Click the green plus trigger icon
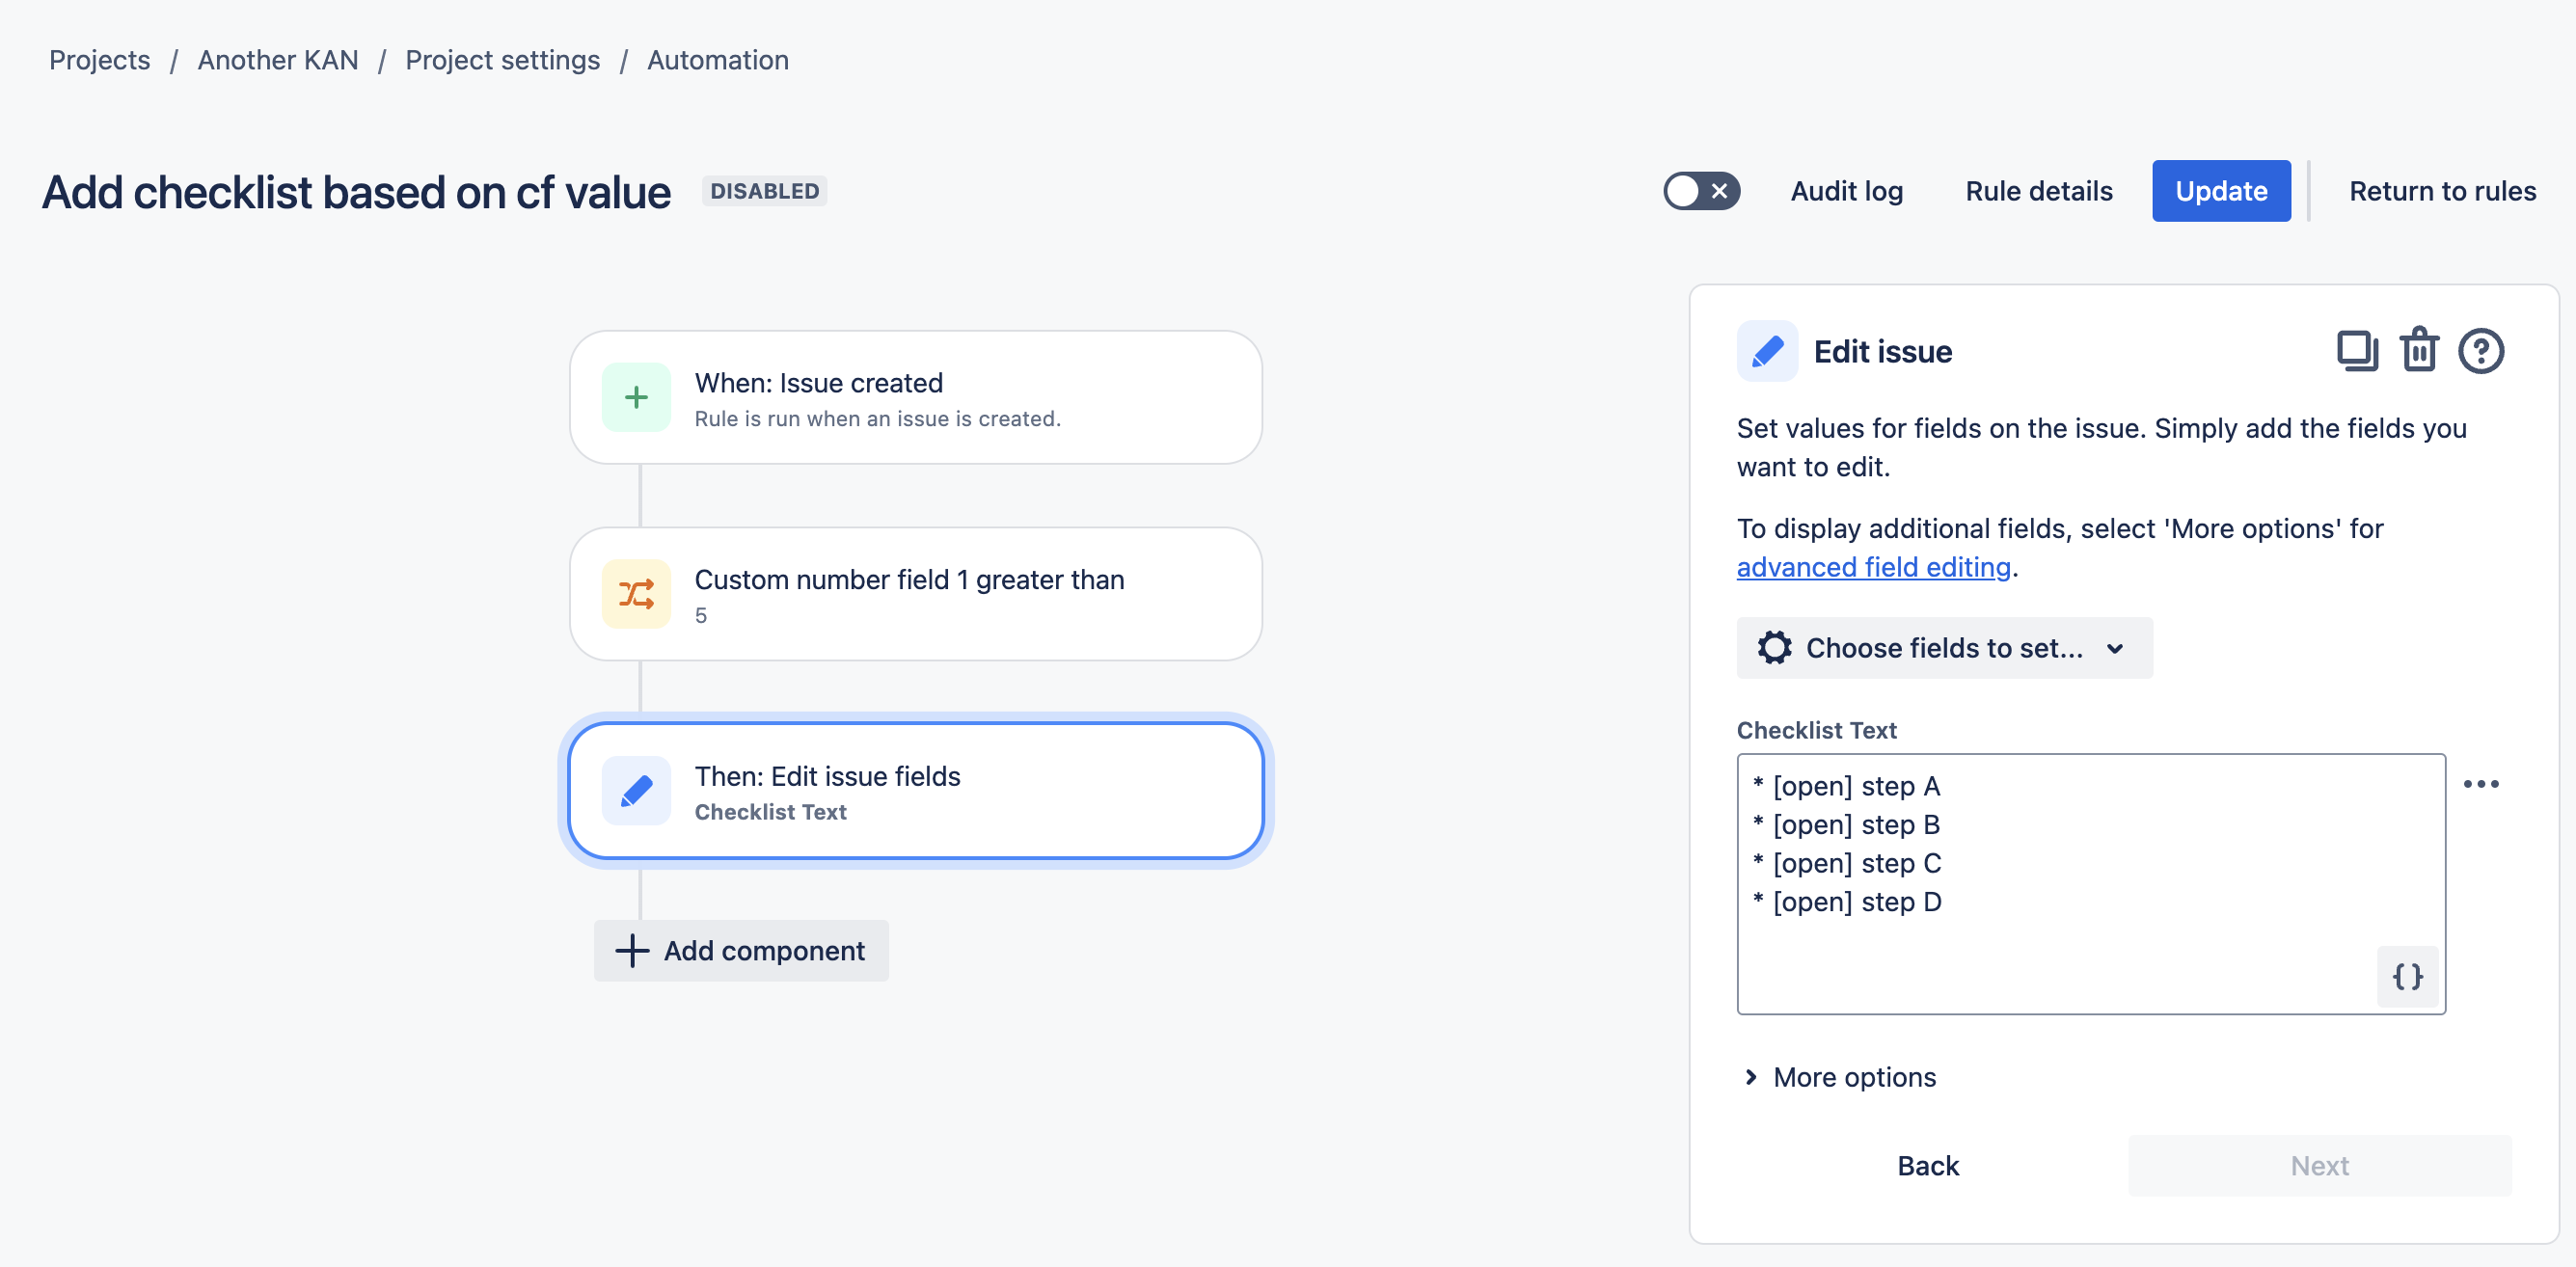This screenshot has width=2576, height=1267. tap(636, 397)
